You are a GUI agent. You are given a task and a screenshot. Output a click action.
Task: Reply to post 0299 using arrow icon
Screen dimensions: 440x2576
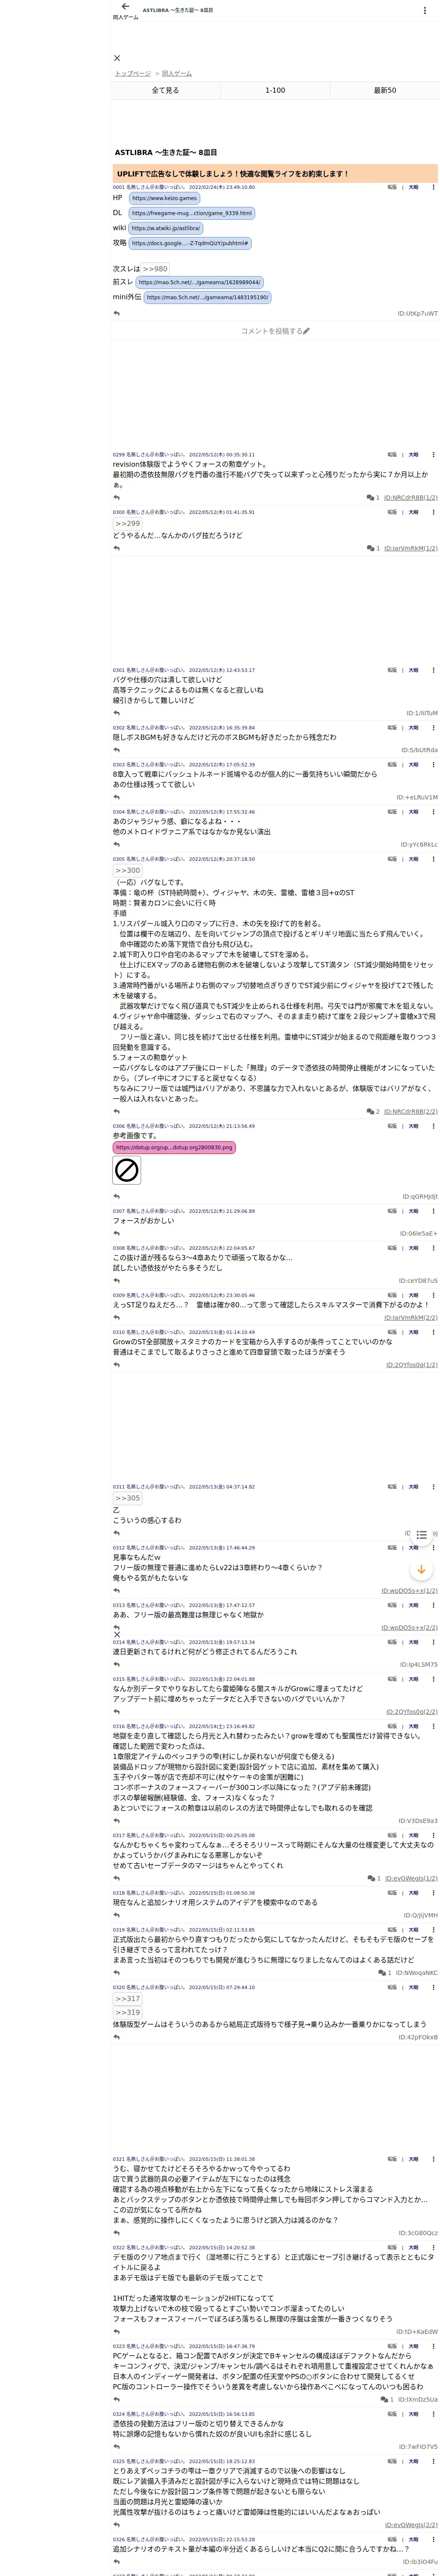point(117,497)
